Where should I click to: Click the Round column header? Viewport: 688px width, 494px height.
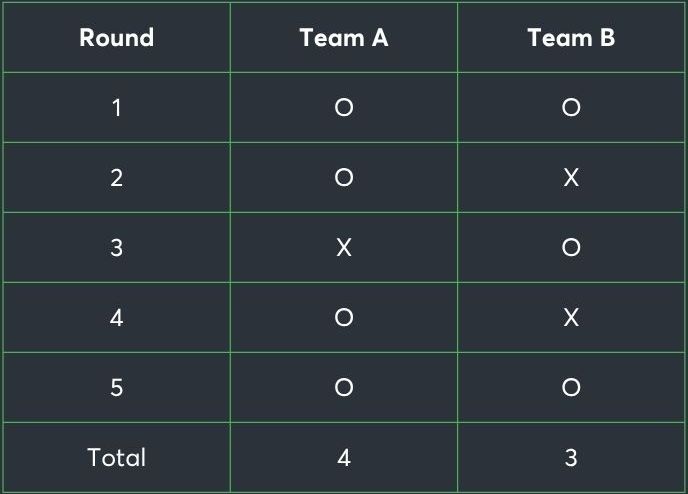tap(116, 38)
